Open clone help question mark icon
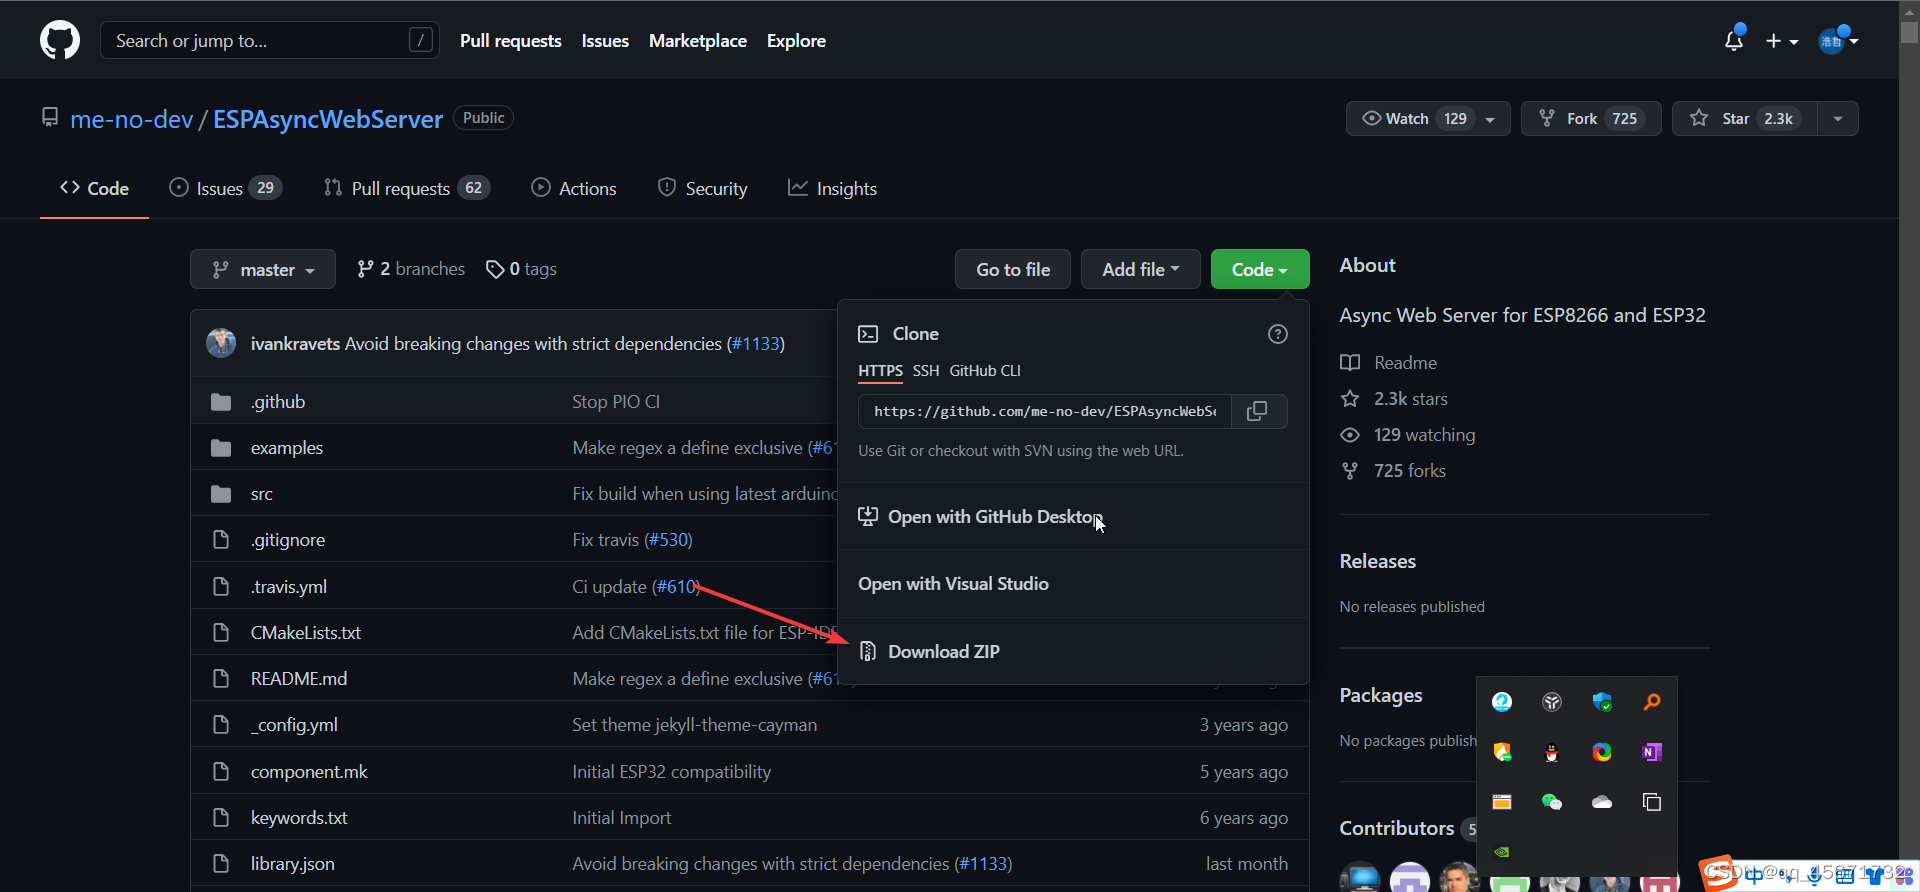Viewport: 1920px width, 892px height. pyautogui.click(x=1277, y=334)
